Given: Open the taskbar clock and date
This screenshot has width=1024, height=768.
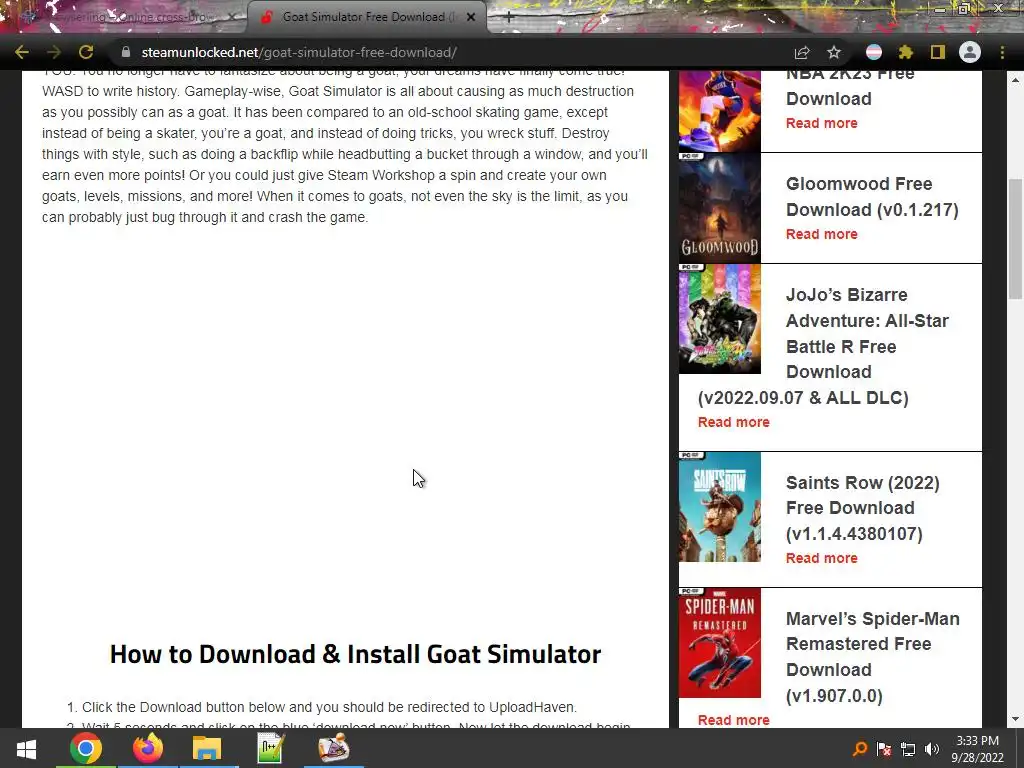Looking at the screenshot, I should tap(978, 749).
